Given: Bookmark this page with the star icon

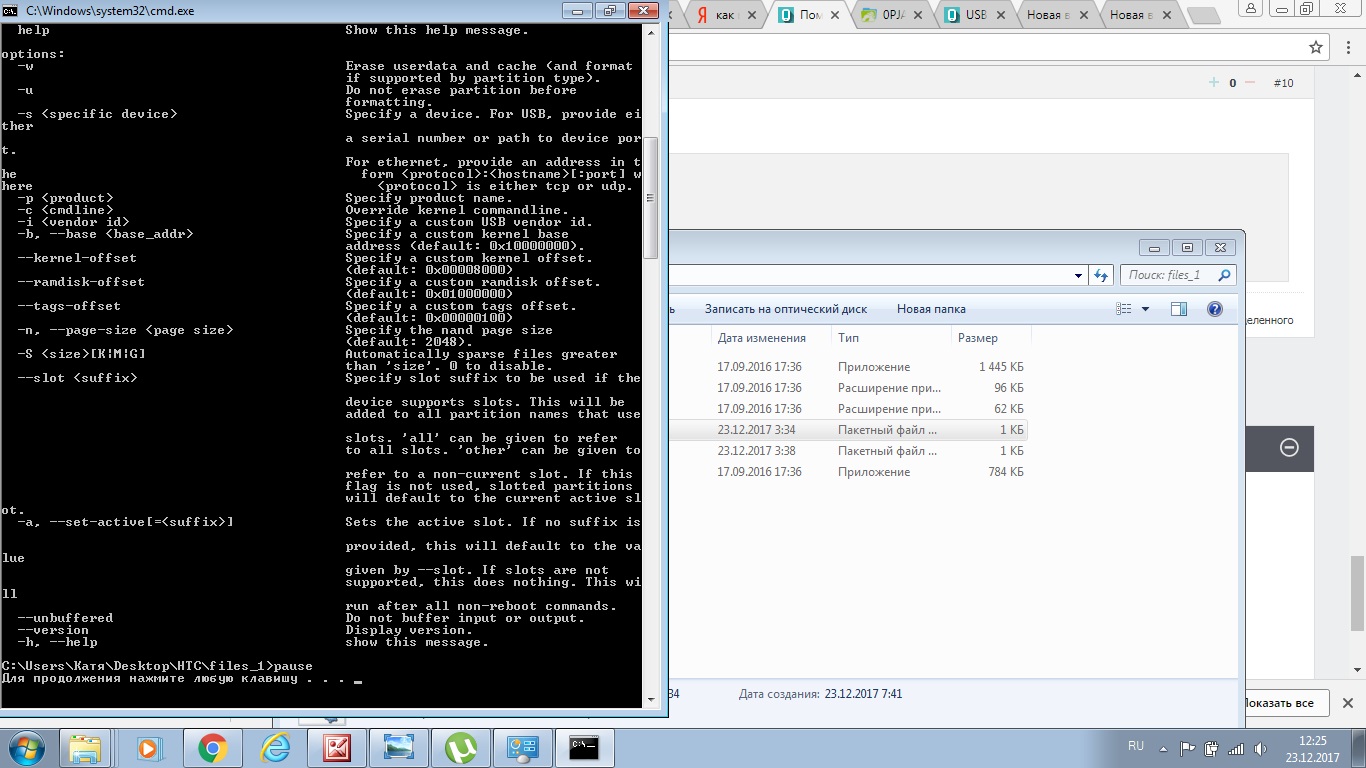Looking at the screenshot, I should coord(1316,47).
